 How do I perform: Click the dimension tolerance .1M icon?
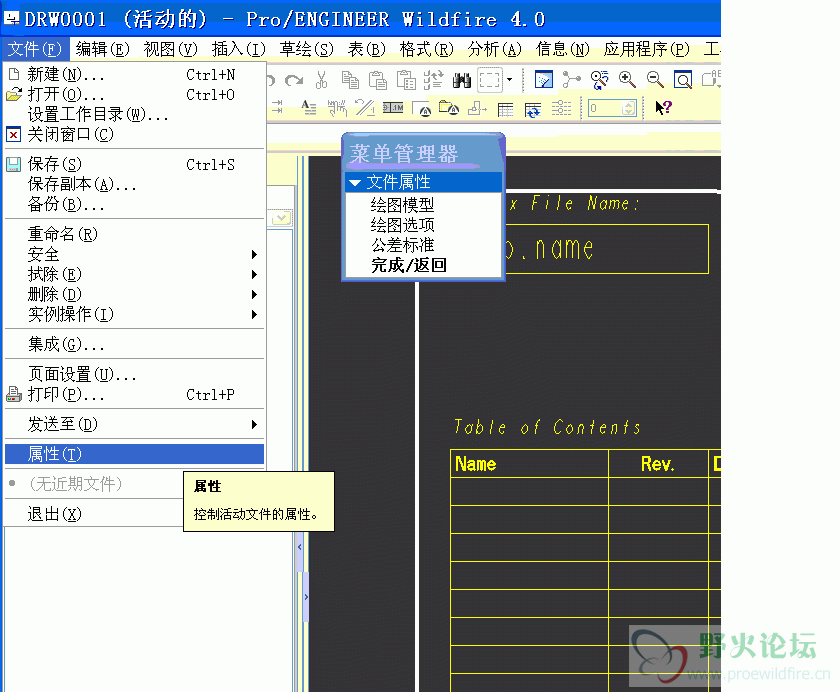point(393,108)
